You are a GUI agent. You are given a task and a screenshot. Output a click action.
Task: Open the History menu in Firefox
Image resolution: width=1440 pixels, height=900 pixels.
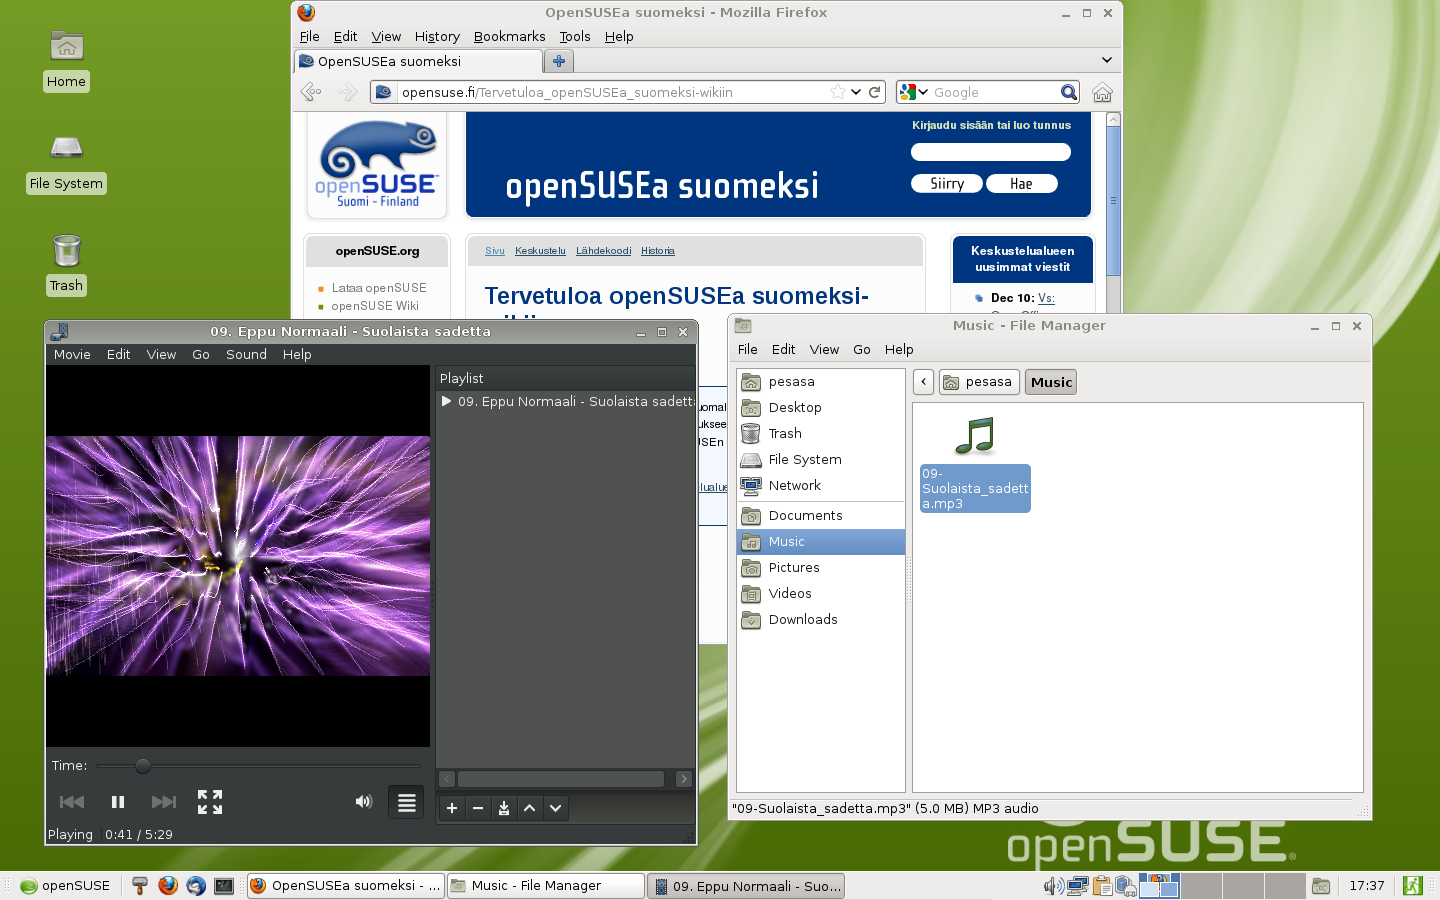pyautogui.click(x=437, y=36)
